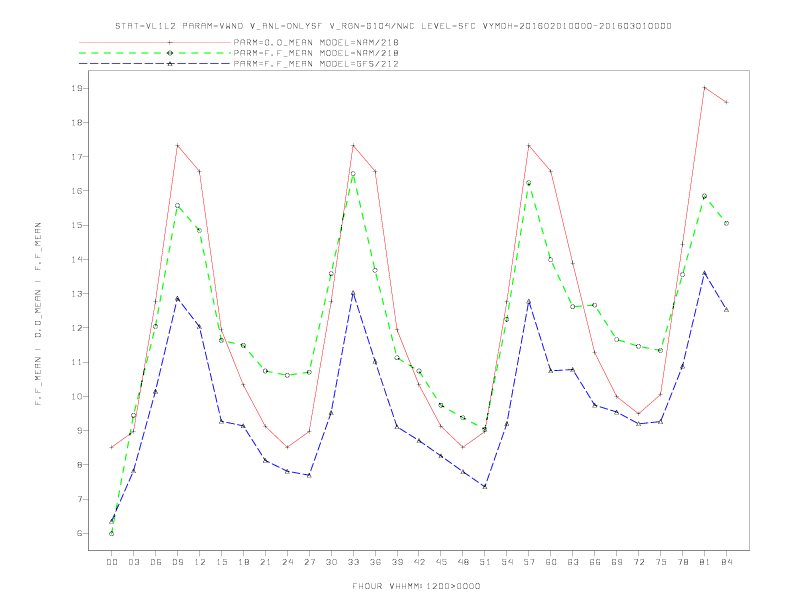The image size is (792, 612).
Task: Click y-axis tick label 9
Action: pos(80,431)
